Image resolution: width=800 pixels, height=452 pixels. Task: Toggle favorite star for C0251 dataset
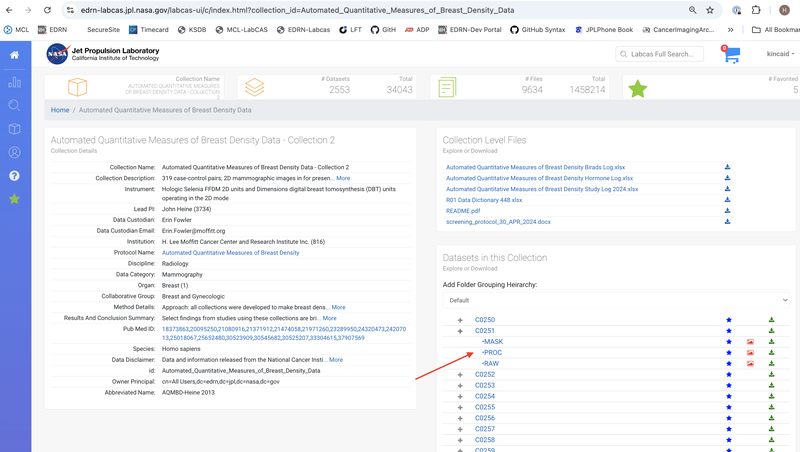coord(729,331)
